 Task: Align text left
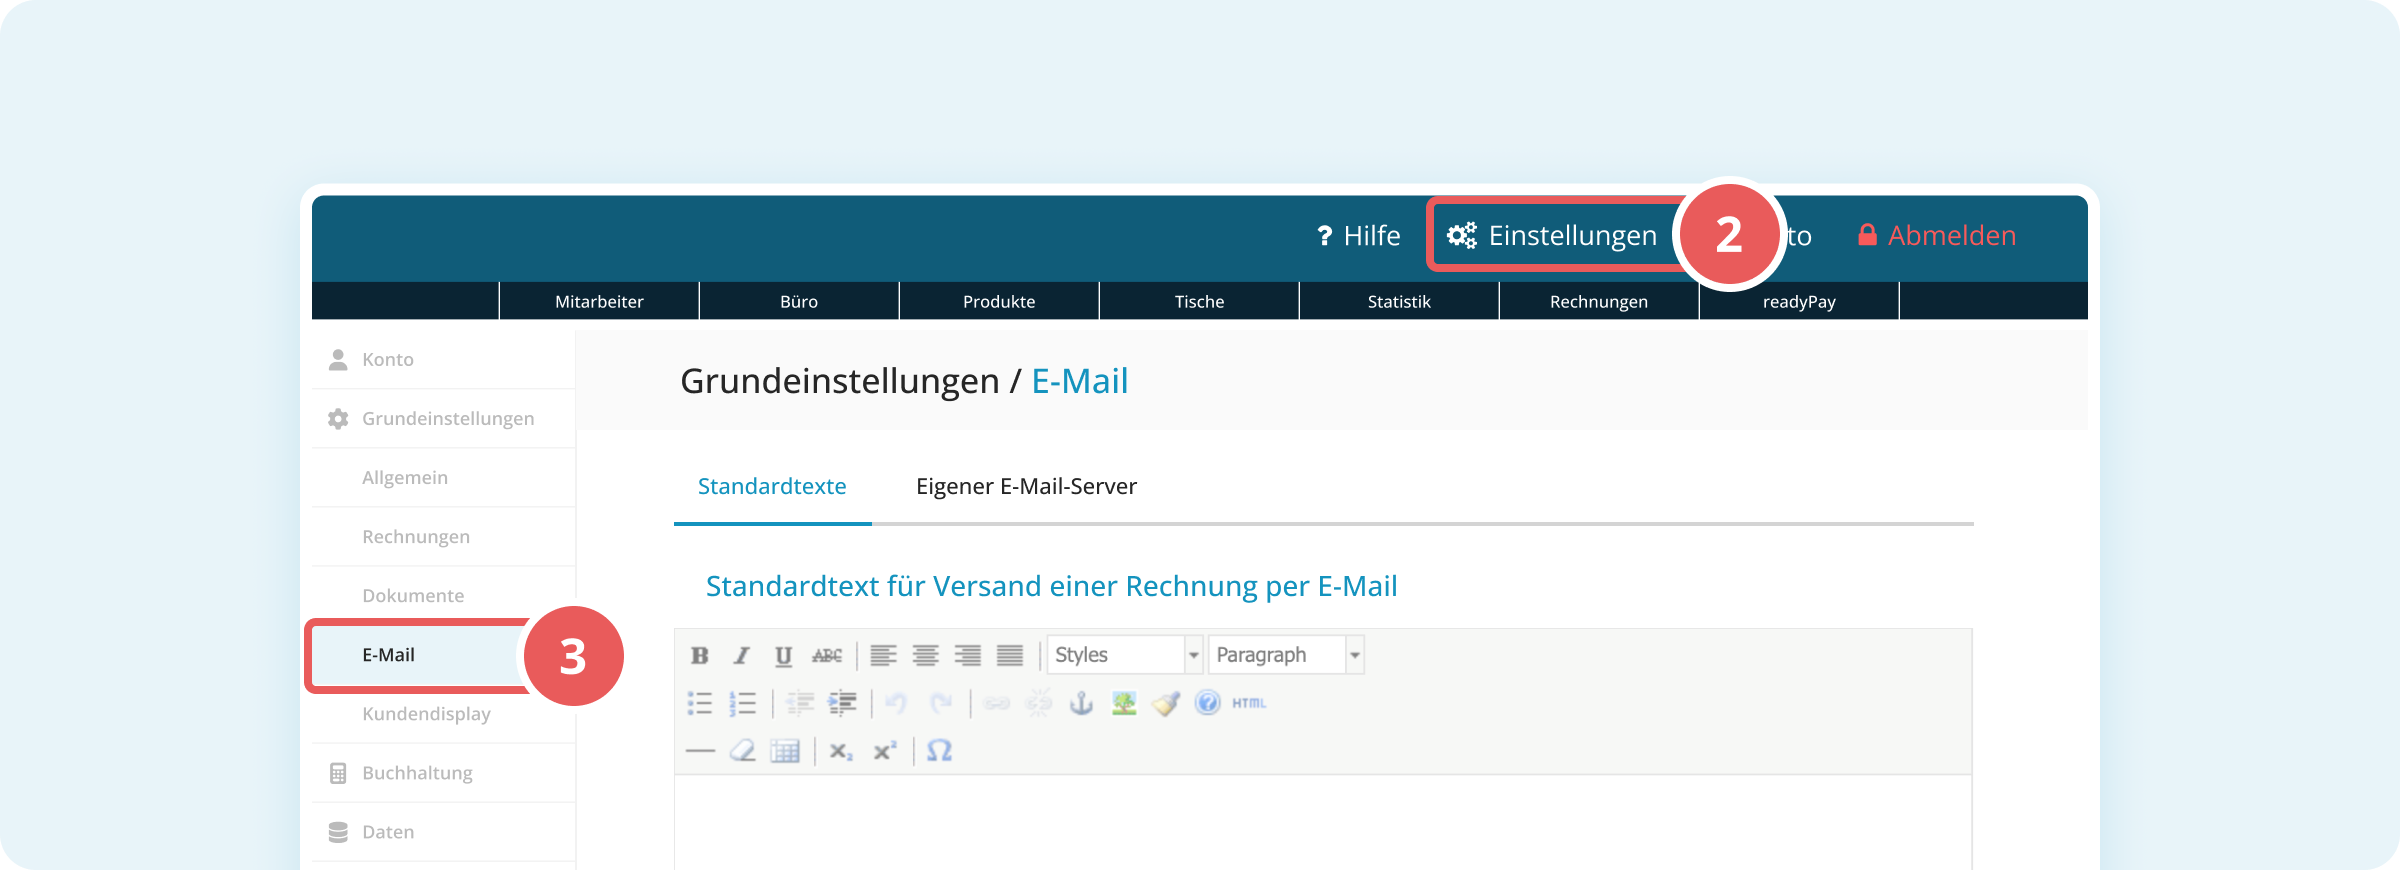(x=883, y=656)
